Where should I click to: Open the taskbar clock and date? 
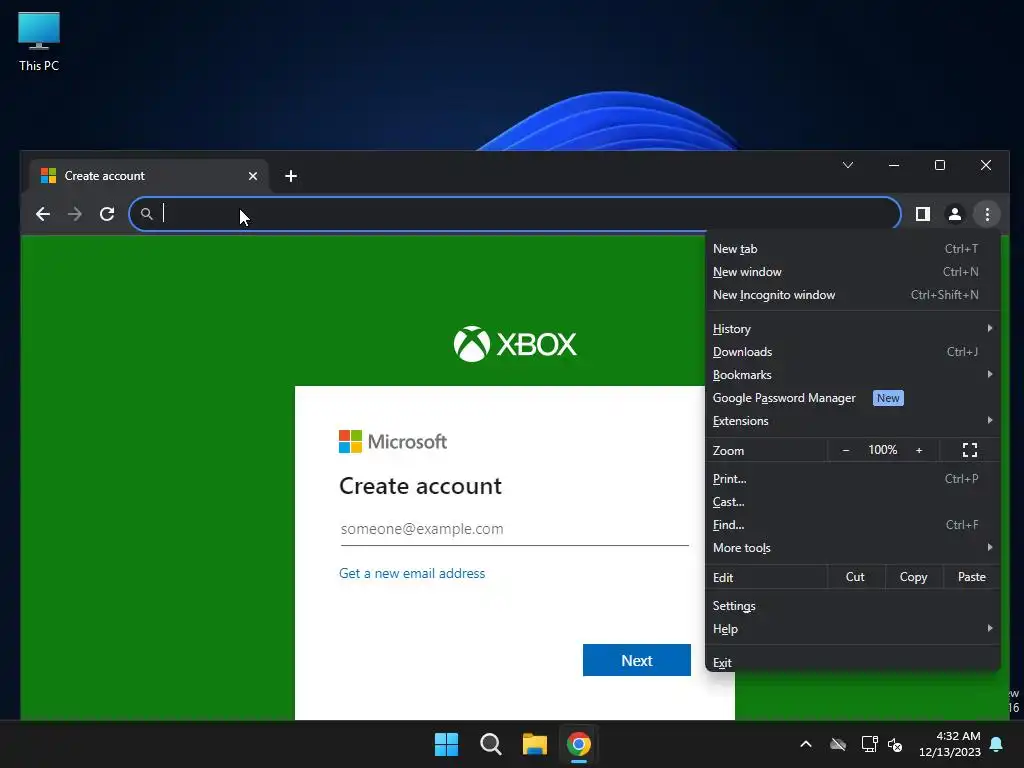point(950,744)
